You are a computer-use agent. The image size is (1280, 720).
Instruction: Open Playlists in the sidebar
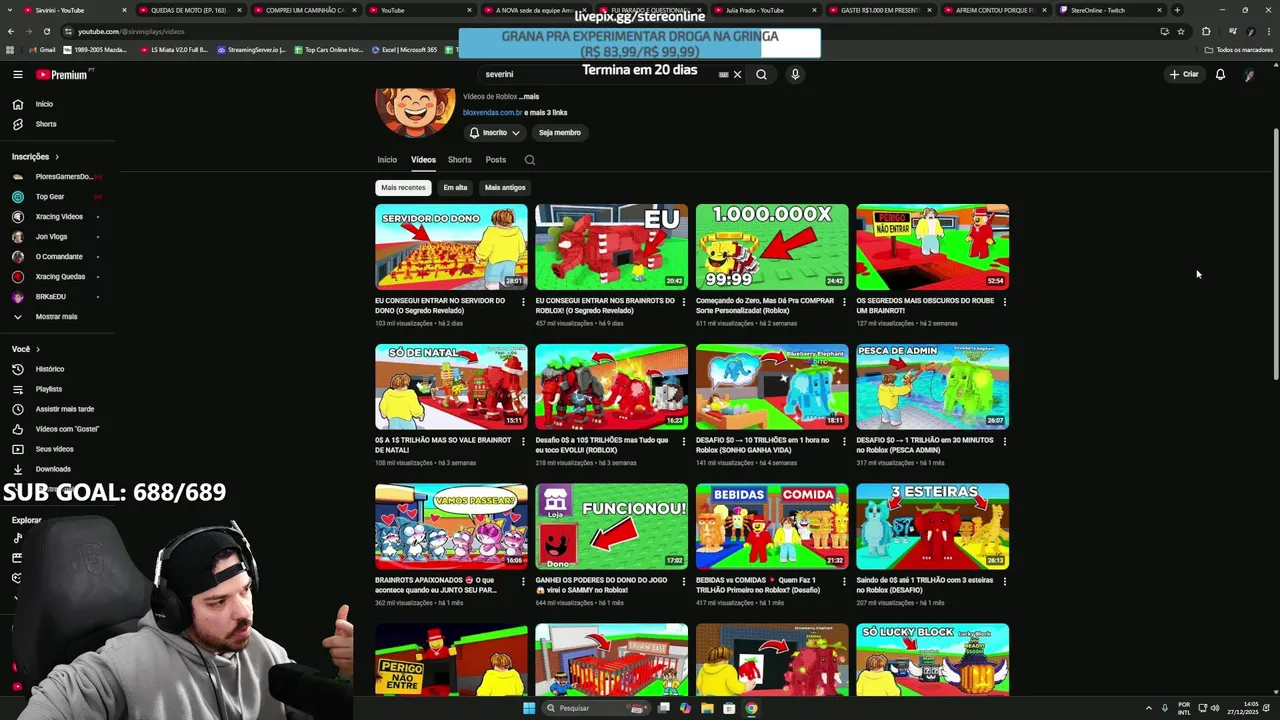pos(48,389)
